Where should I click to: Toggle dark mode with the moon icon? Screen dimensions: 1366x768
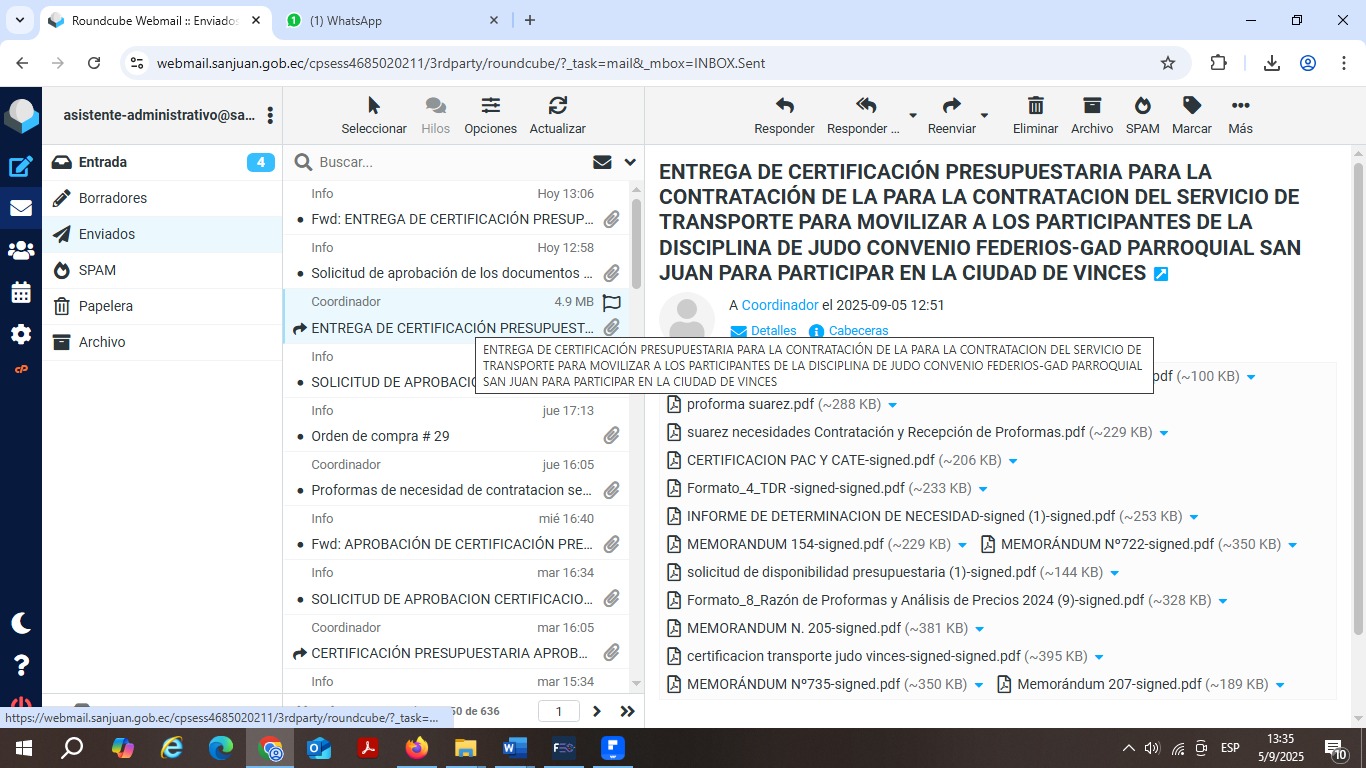(x=21, y=623)
